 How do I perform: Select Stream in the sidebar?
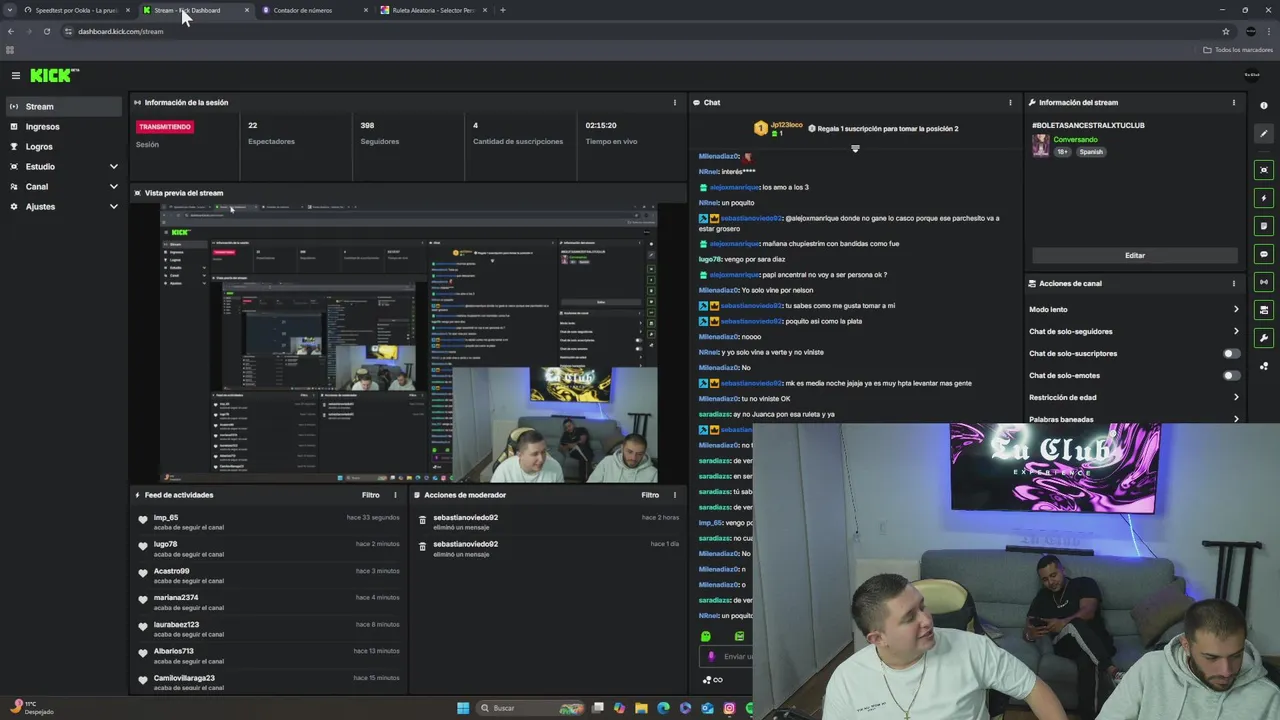pos(64,106)
